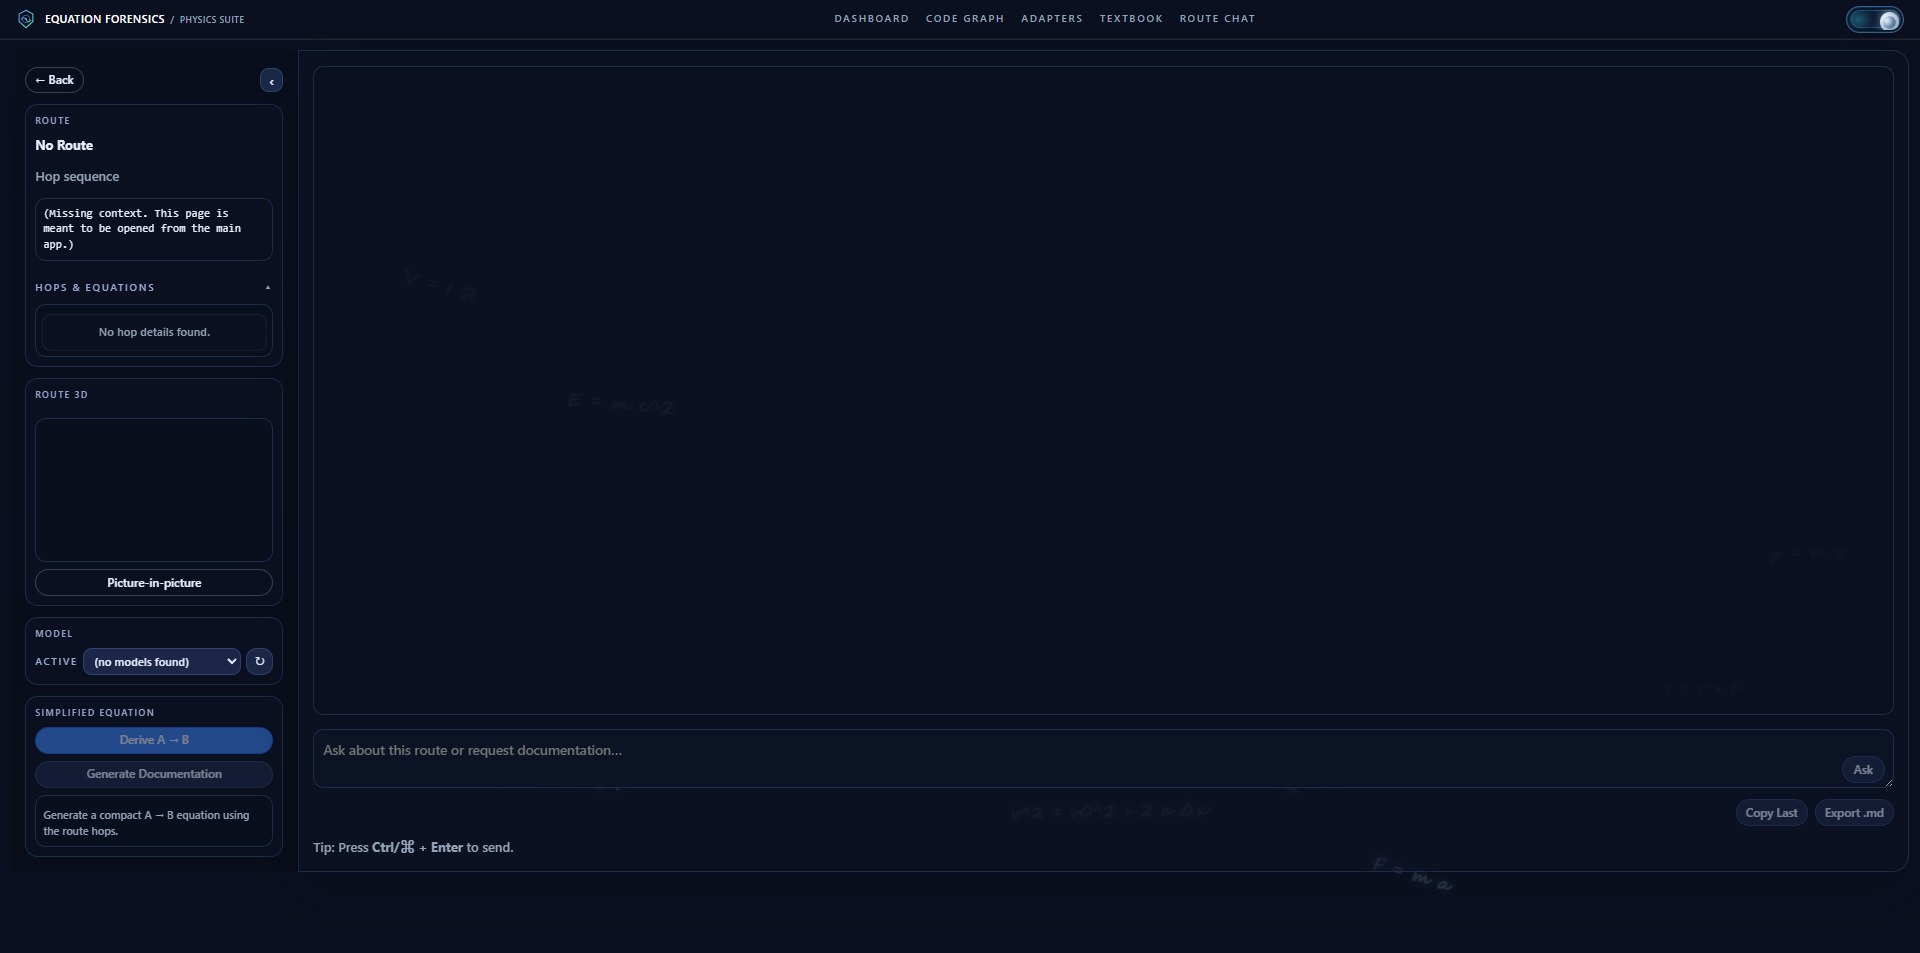Viewport: 1920px width, 953px height.
Task: Go back using the Back button
Action: point(54,80)
